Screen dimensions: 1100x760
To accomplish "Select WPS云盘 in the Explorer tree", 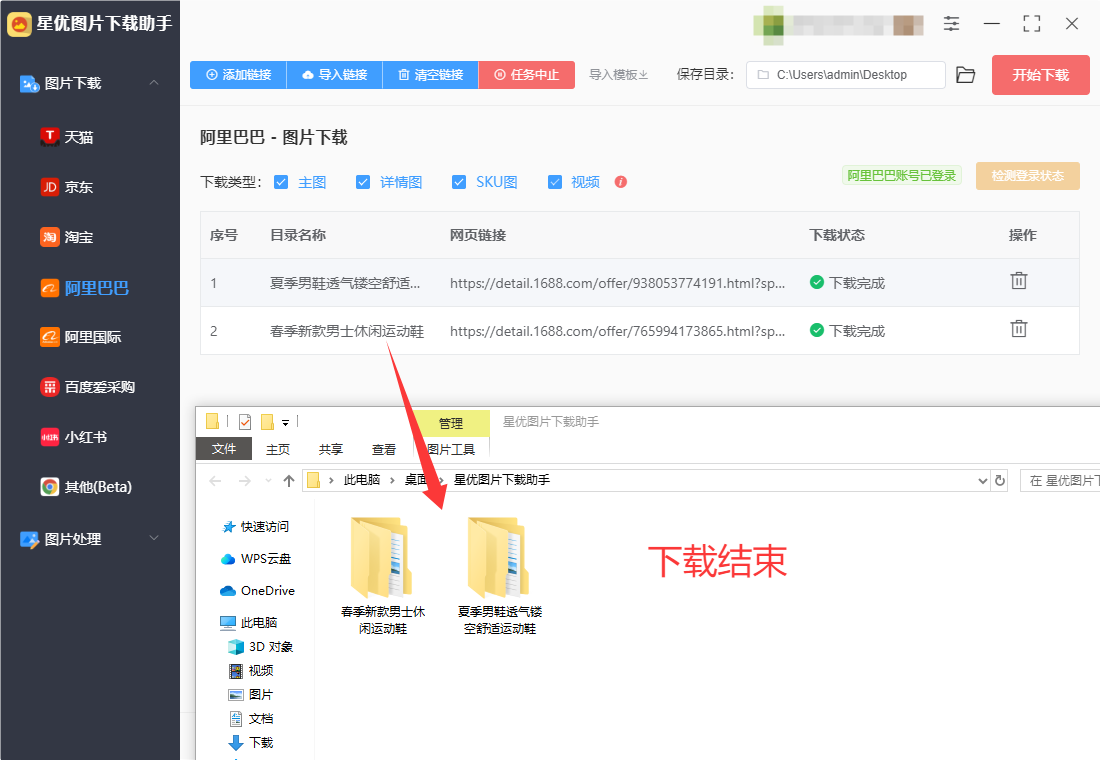I will pyautogui.click(x=256, y=559).
